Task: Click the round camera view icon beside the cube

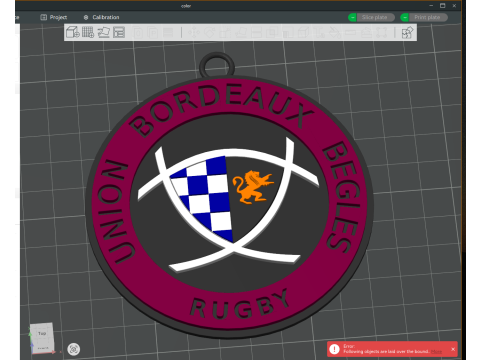Action: (x=74, y=349)
